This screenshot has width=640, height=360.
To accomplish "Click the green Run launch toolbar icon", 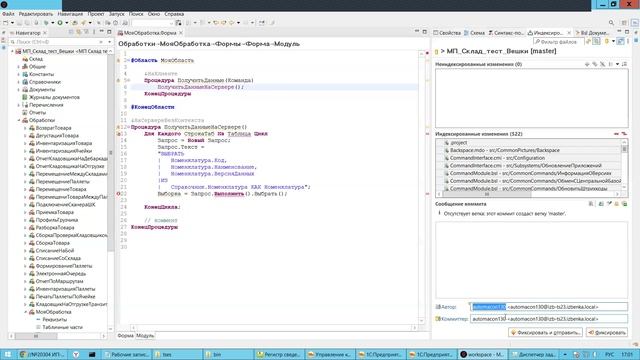I will [x=60, y=23].
